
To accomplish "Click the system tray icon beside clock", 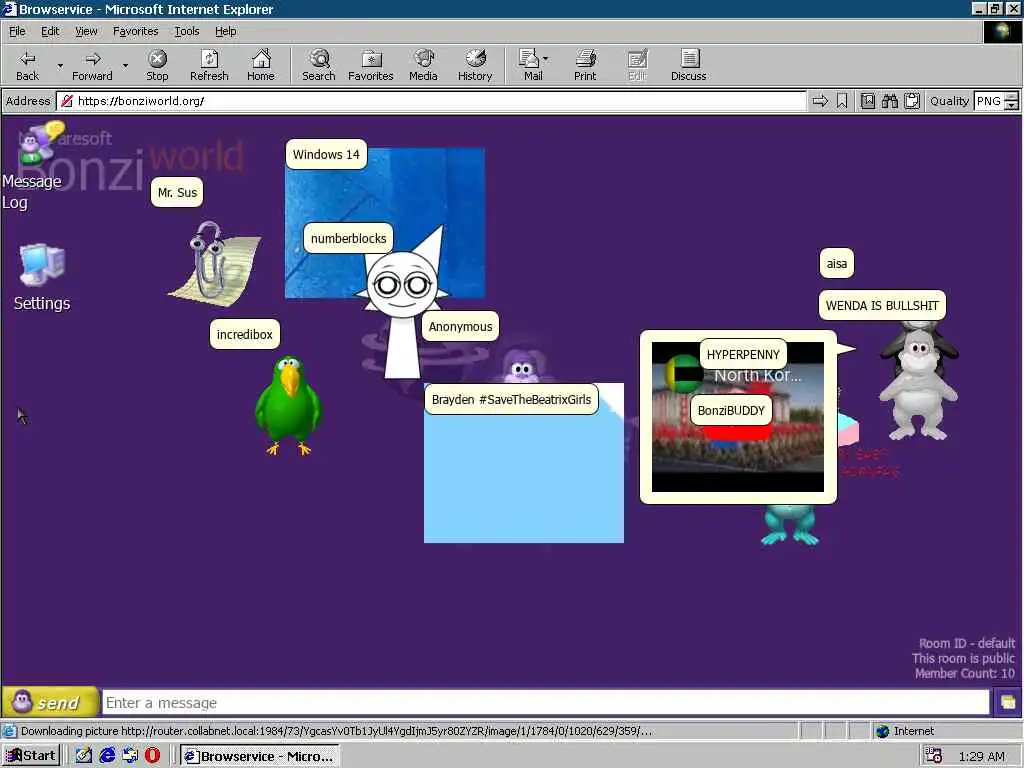I will coord(933,756).
